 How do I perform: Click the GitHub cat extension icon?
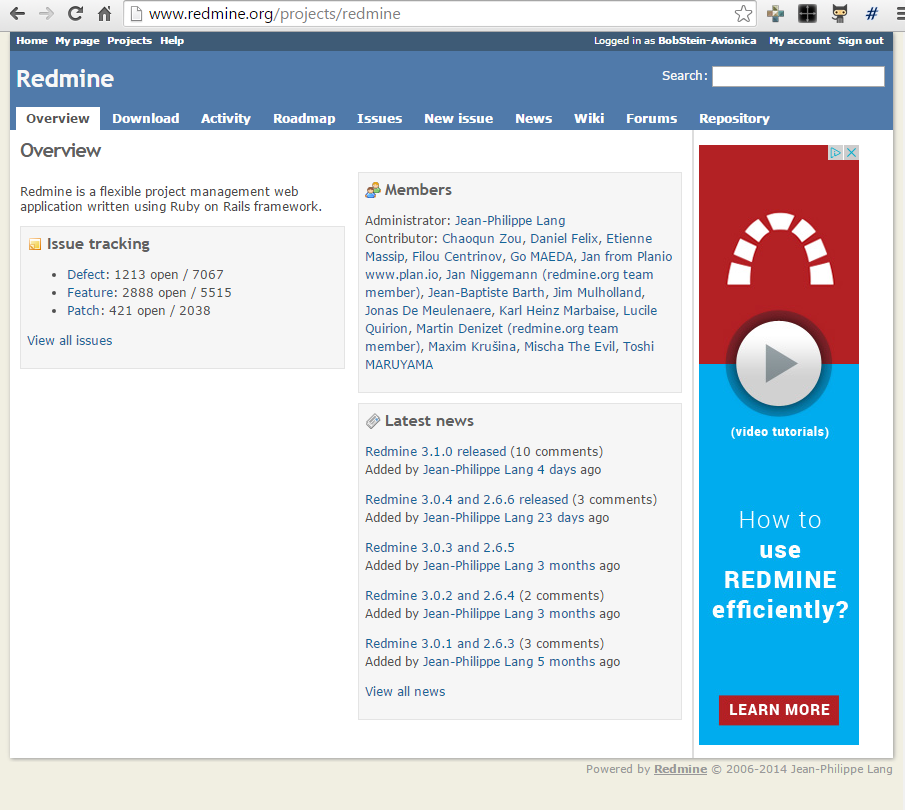click(839, 14)
